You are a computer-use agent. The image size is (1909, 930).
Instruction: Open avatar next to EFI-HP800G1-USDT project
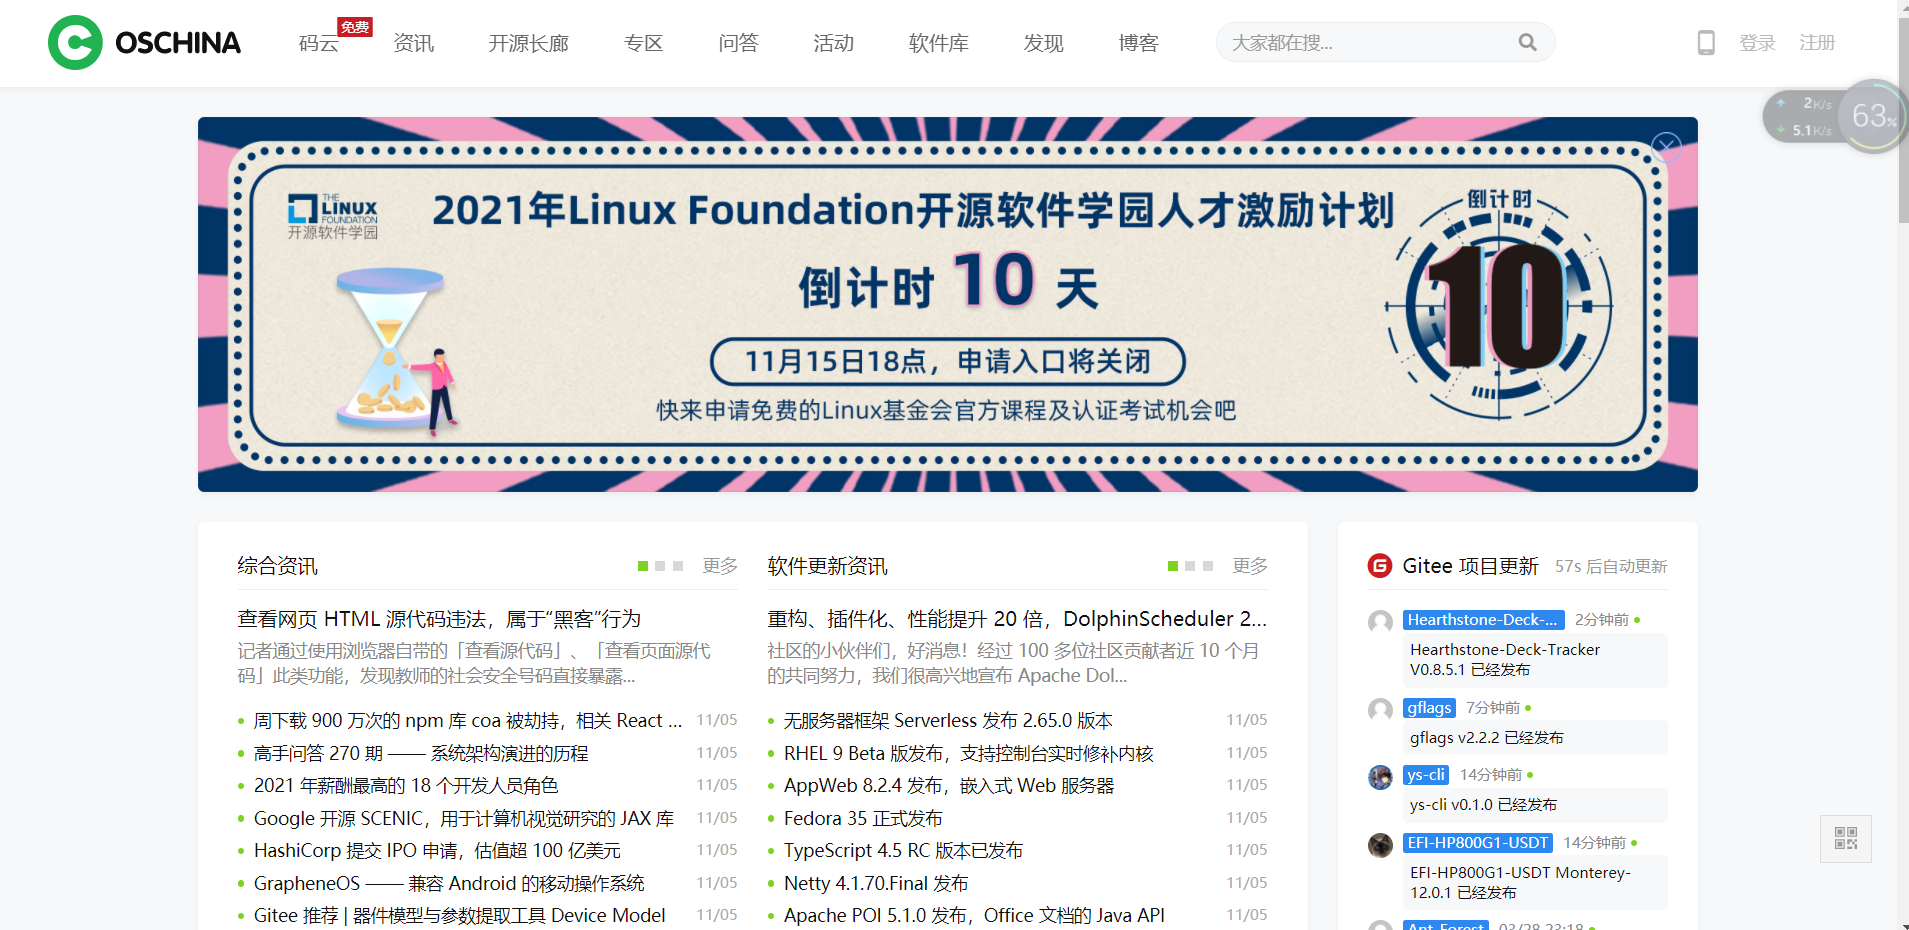tap(1380, 845)
